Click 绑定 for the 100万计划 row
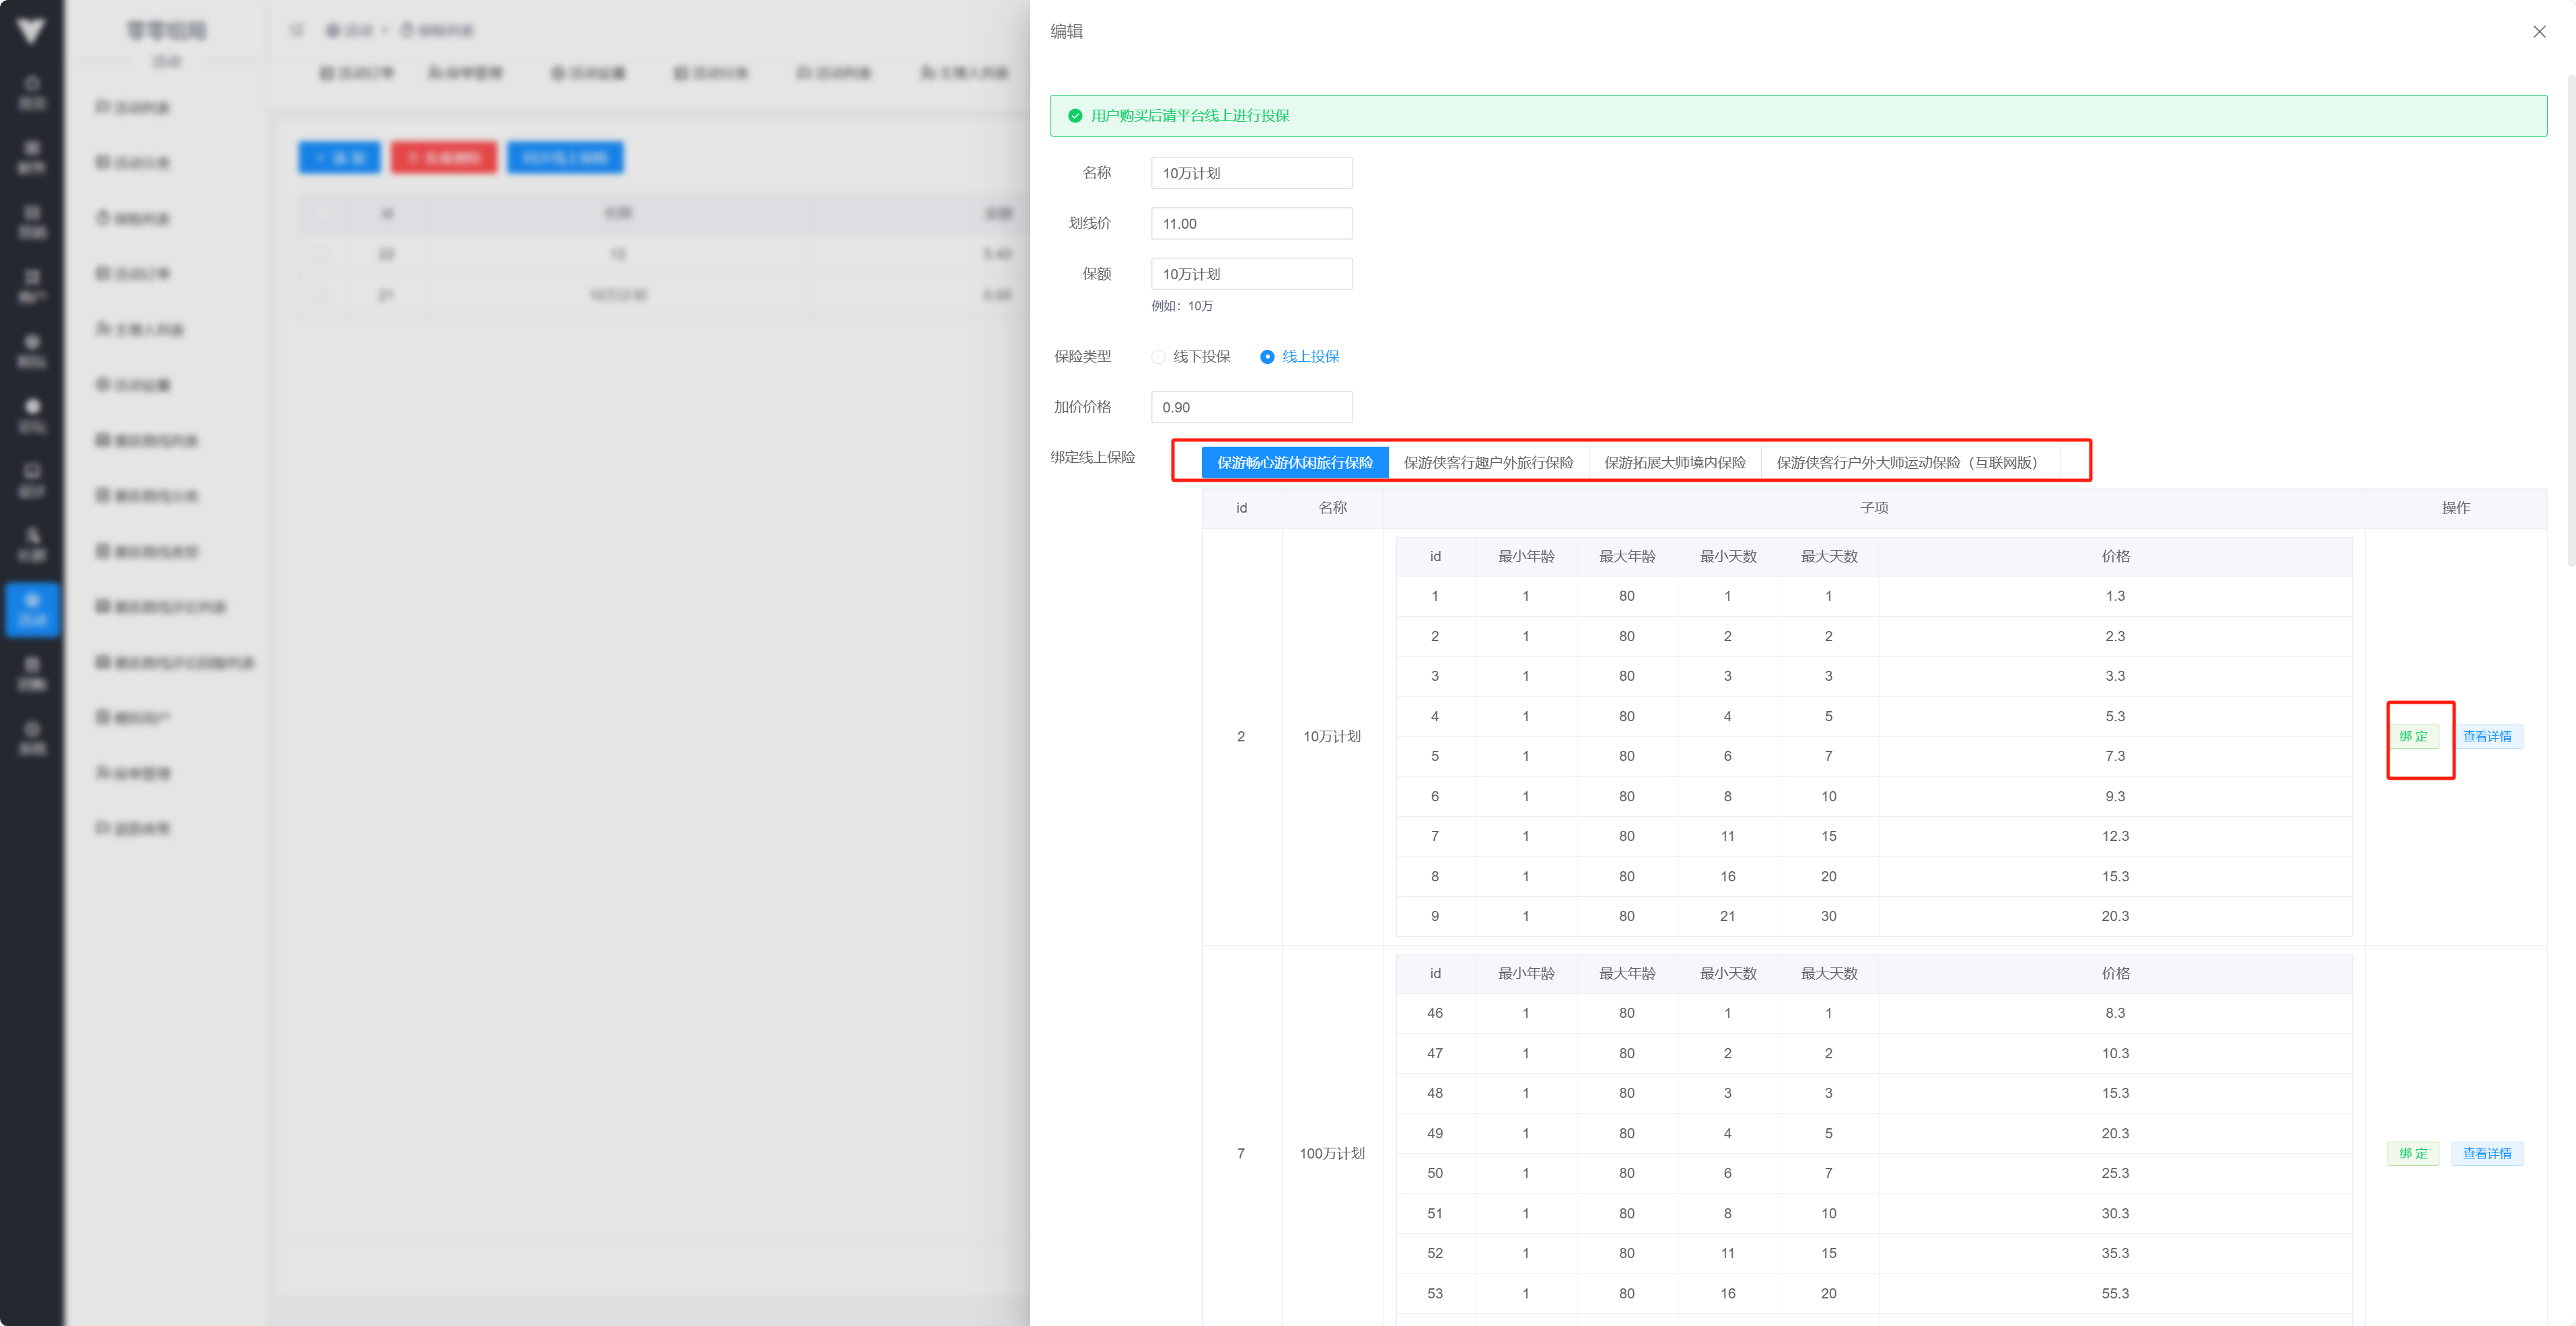This screenshot has height=1326, width=2576. (x=2413, y=1154)
